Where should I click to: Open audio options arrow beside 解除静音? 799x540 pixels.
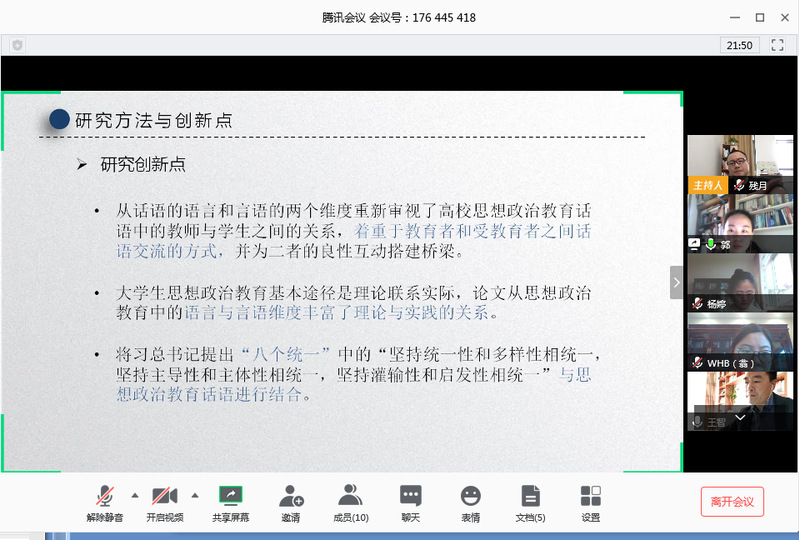(x=134, y=495)
